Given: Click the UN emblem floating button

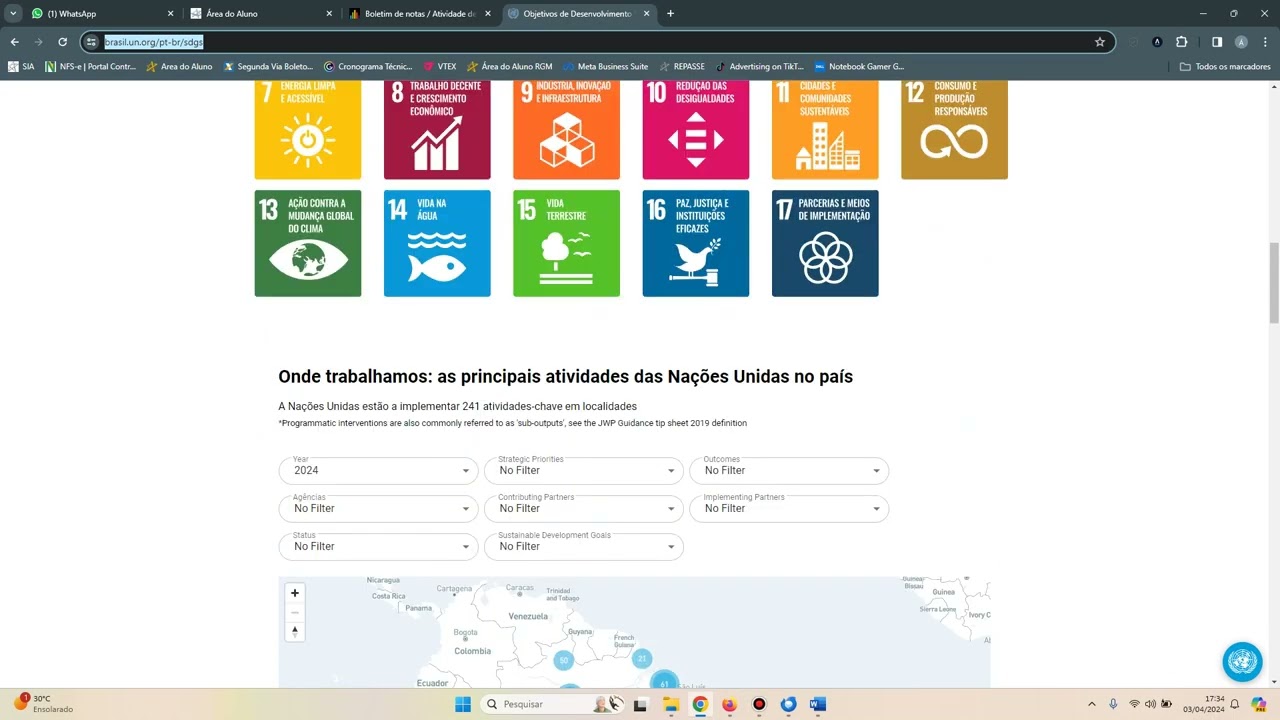Looking at the screenshot, I should 1242,662.
